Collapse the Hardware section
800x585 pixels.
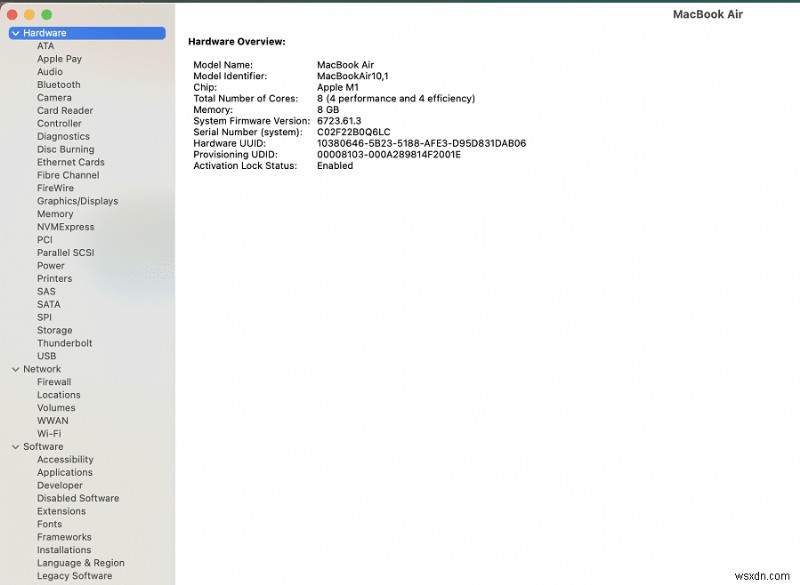coord(14,33)
